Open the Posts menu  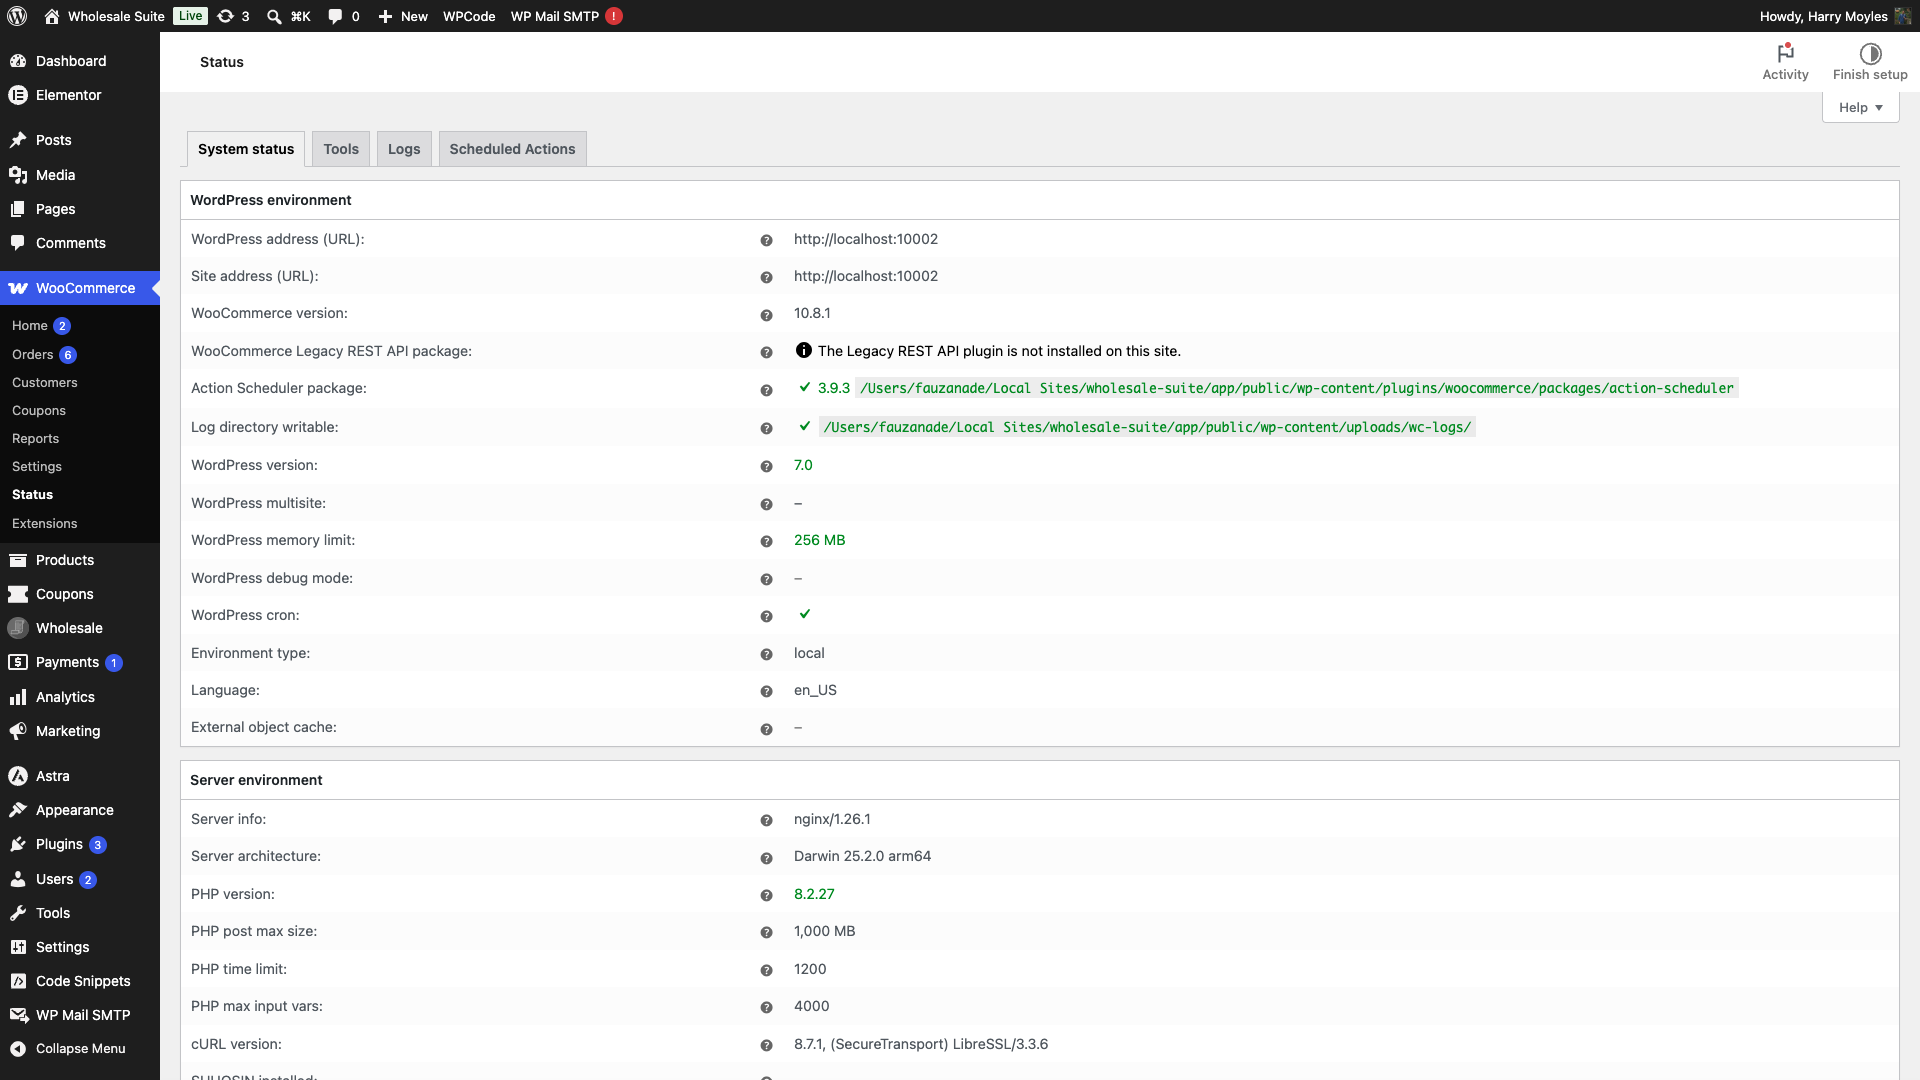(80, 140)
